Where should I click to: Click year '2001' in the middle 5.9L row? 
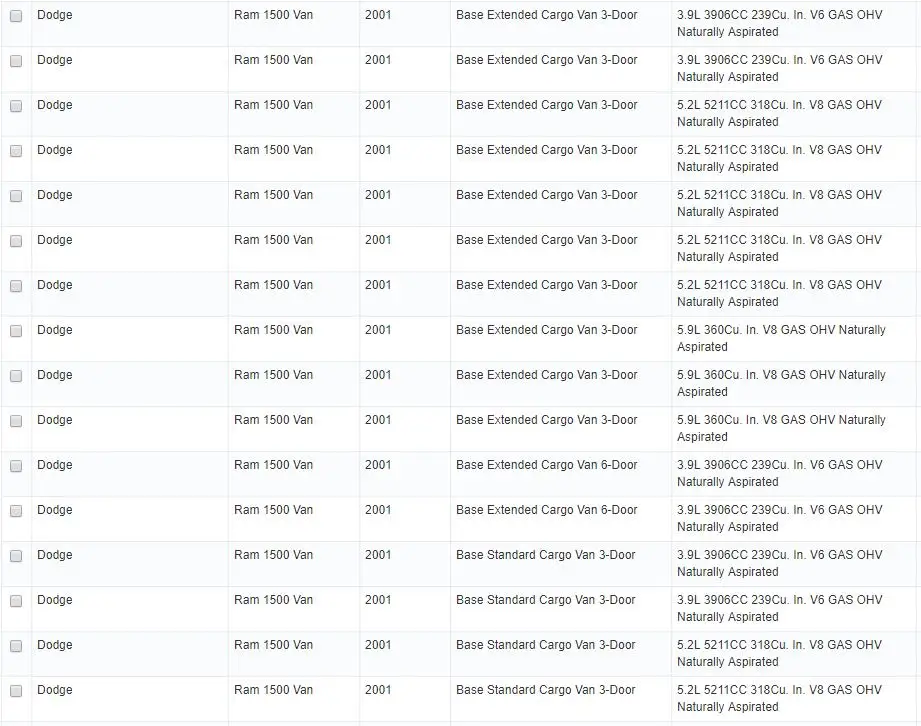coord(378,375)
